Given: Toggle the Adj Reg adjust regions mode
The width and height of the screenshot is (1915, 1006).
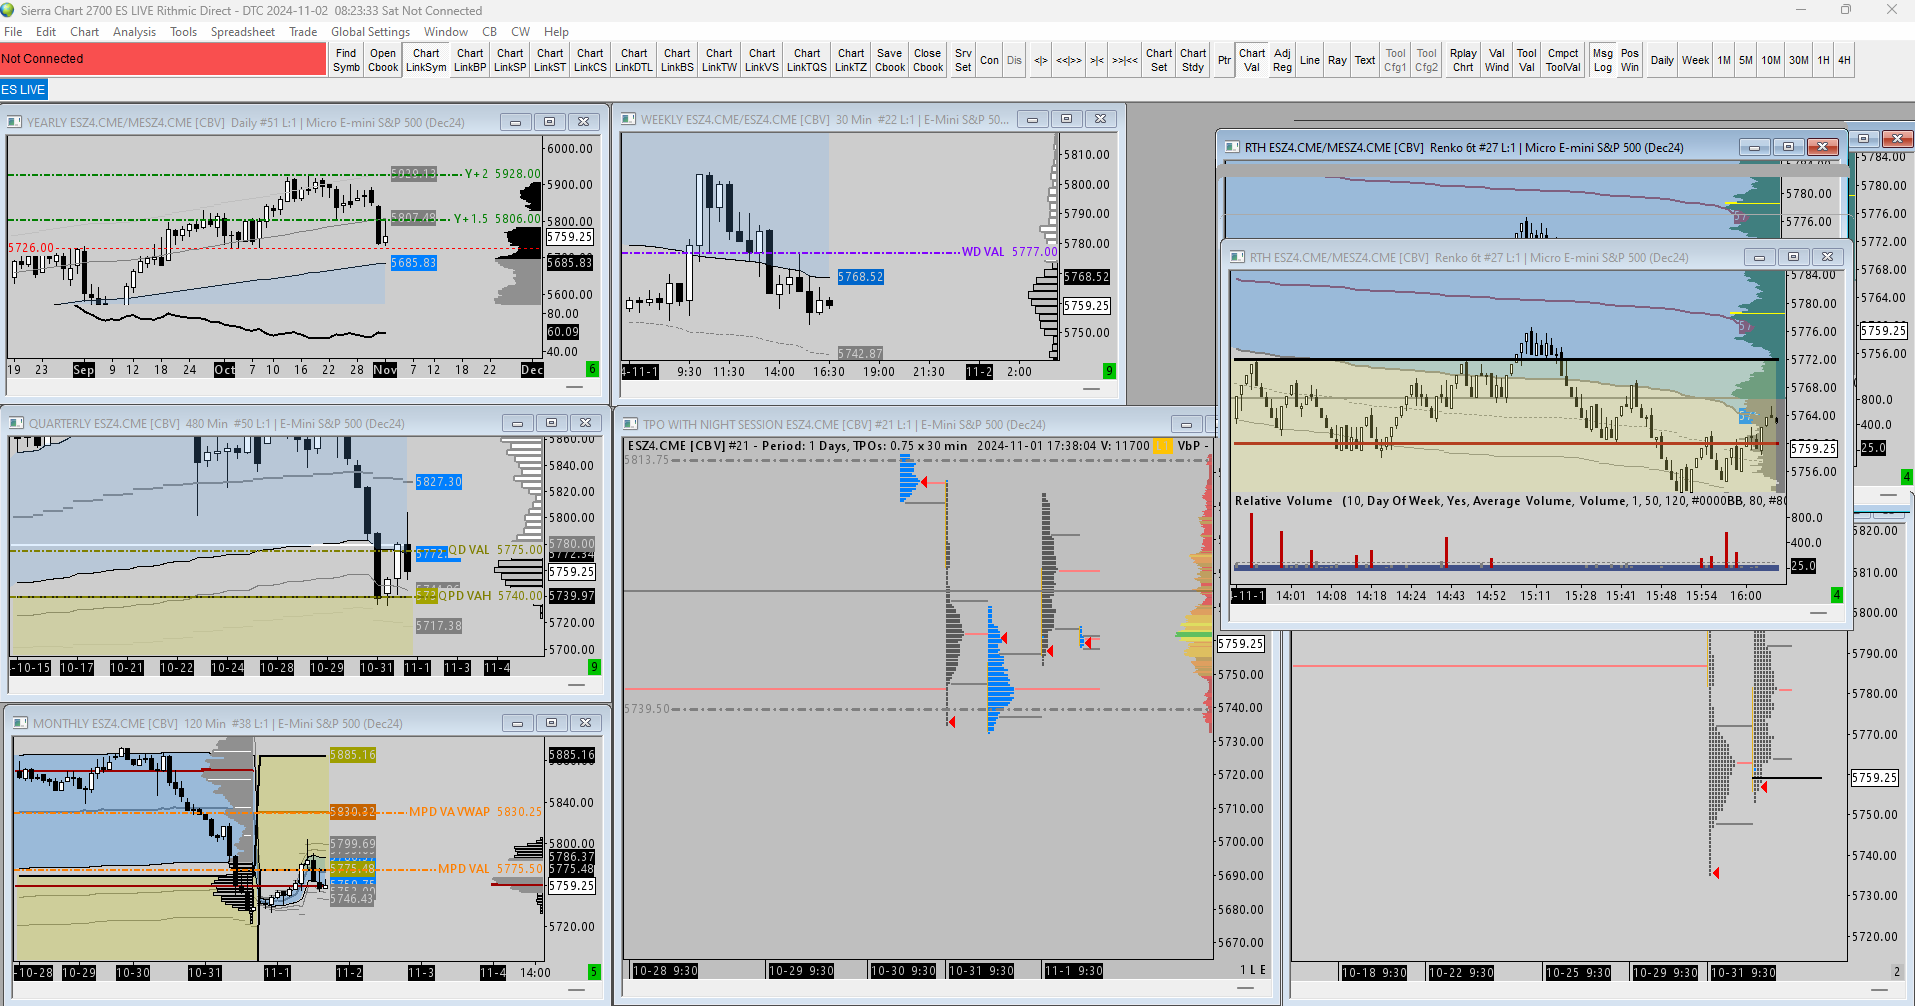Looking at the screenshot, I should click(1282, 60).
